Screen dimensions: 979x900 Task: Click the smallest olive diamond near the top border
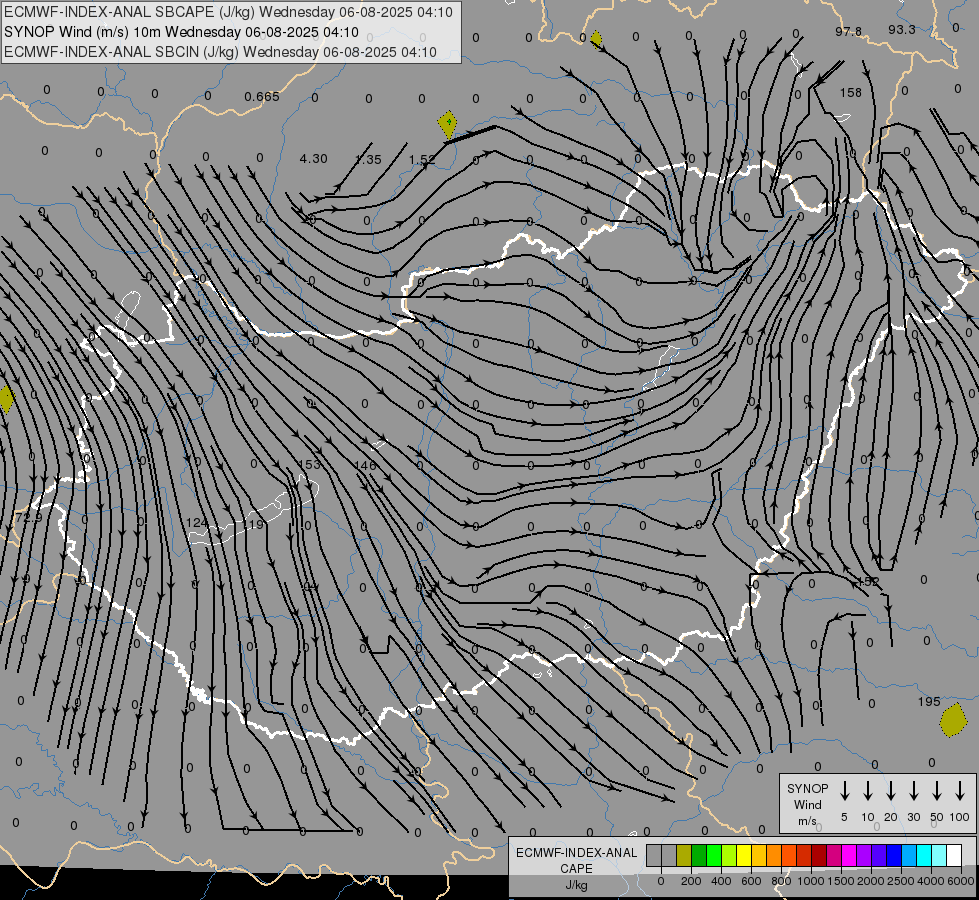coord(596,39)
